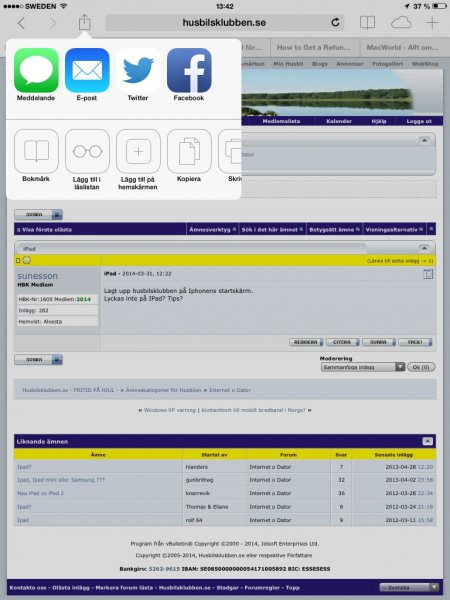Open sunesson user profile link
Image resolution: width=450 pixels, height=600 pixels.
tap(38, 276)
